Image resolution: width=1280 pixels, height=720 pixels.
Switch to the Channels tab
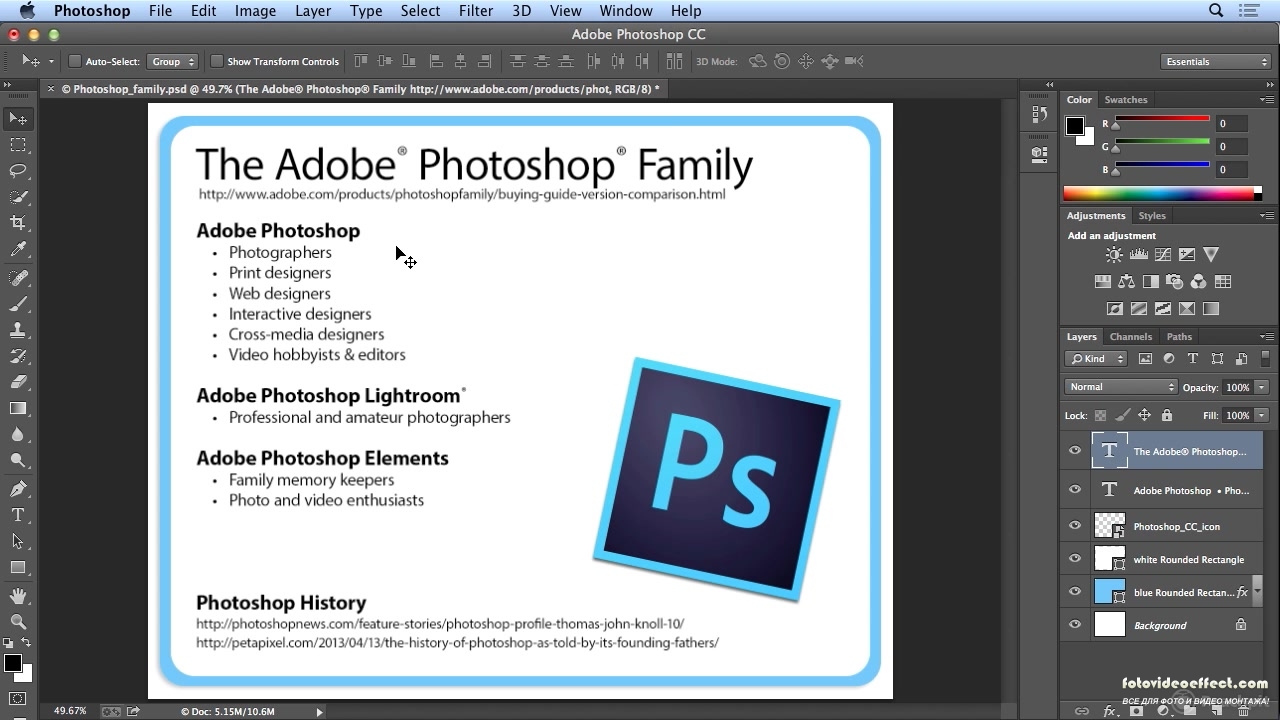click(1131, 337)
